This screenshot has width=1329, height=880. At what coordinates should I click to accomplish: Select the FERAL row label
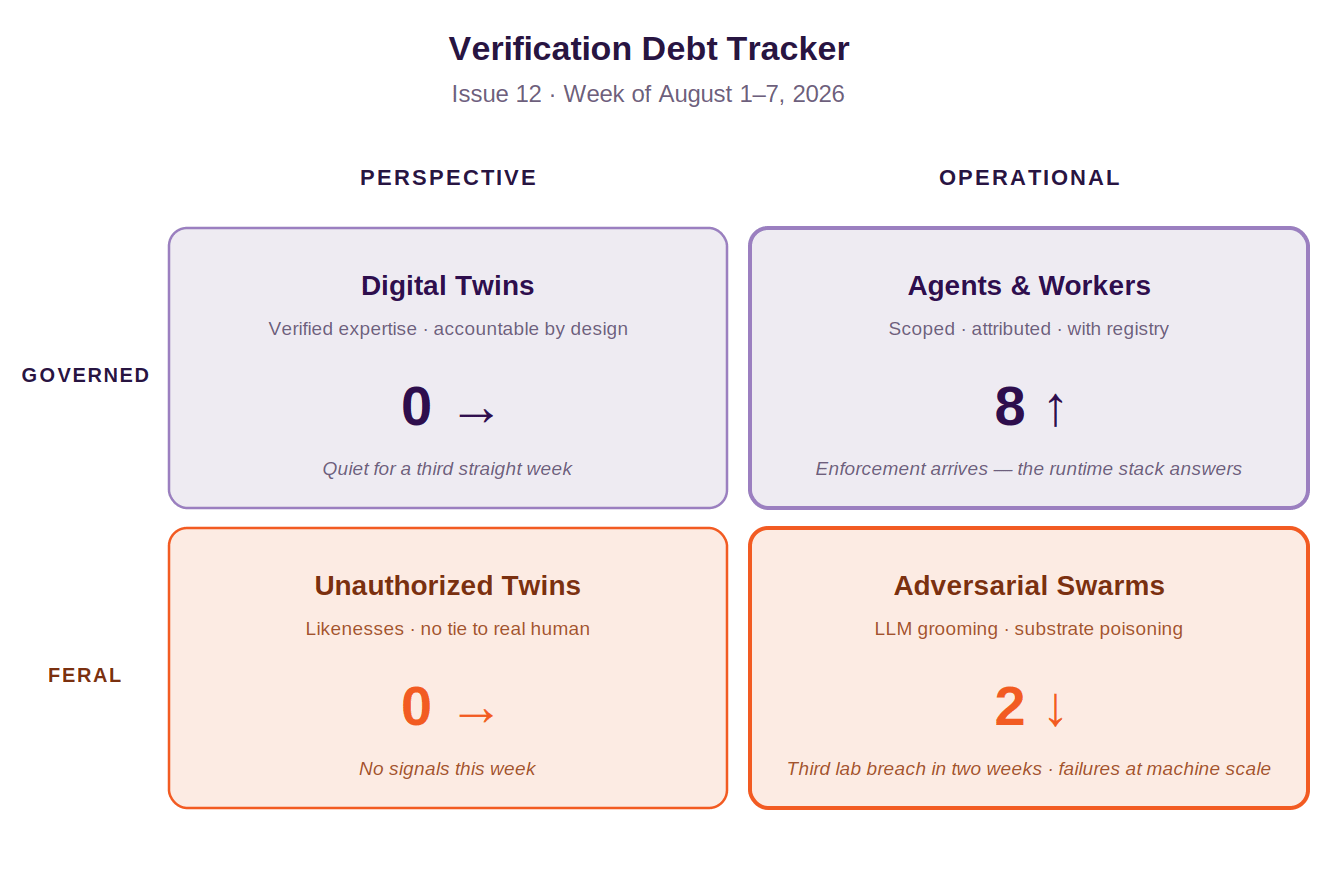[85, 675]
